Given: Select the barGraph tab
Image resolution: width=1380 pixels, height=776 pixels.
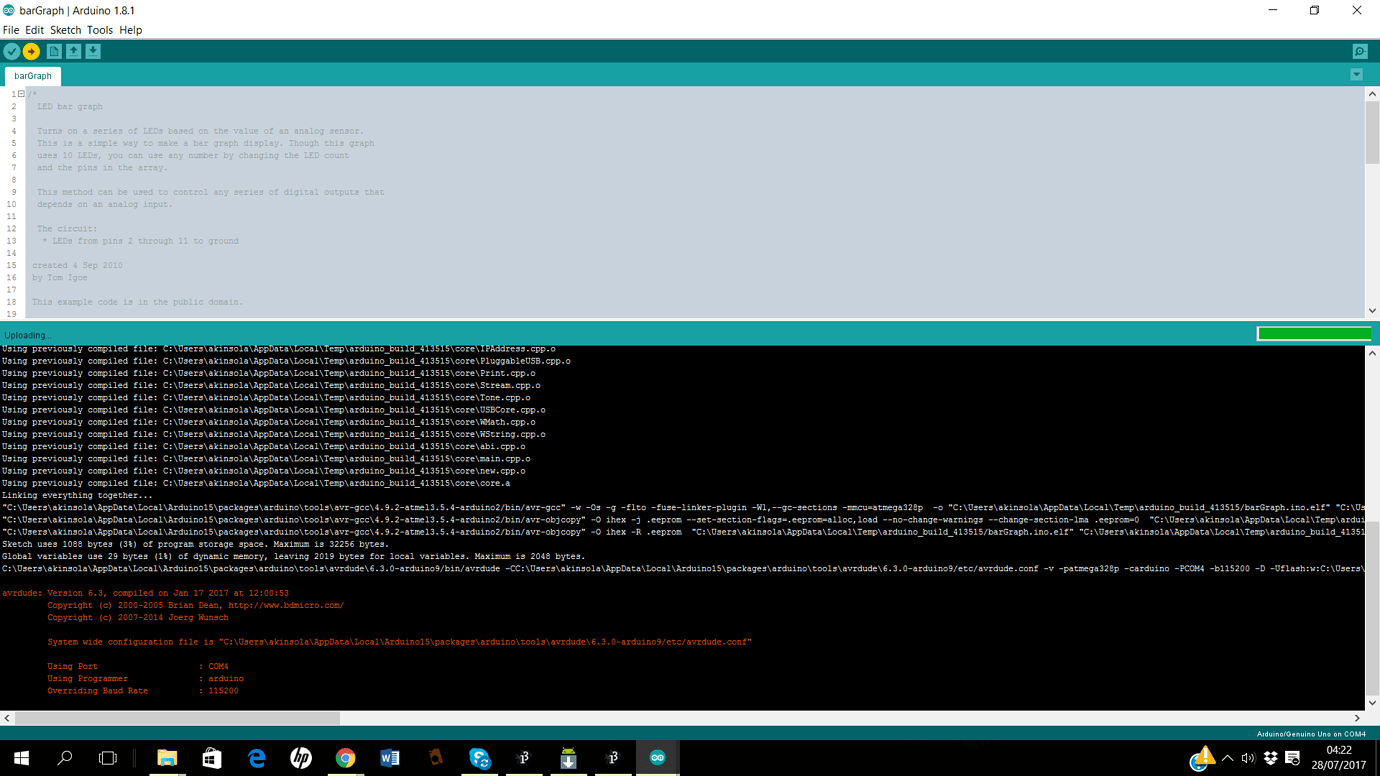Looking at the screenshot, I should pos(33,75).
